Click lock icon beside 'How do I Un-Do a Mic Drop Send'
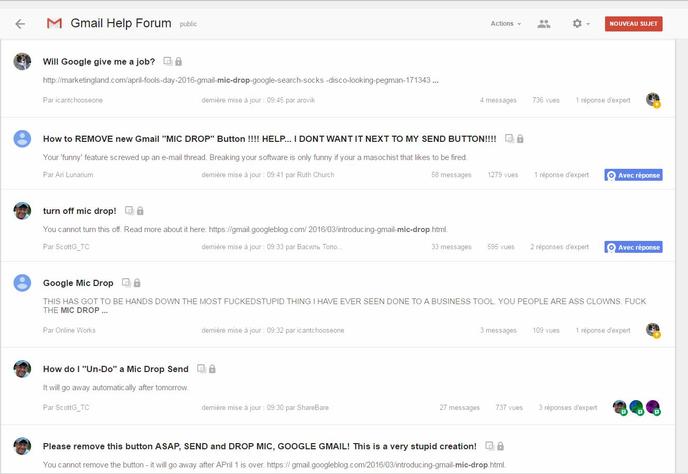Viewport: 688px width, 474px height. coord(212,369)
